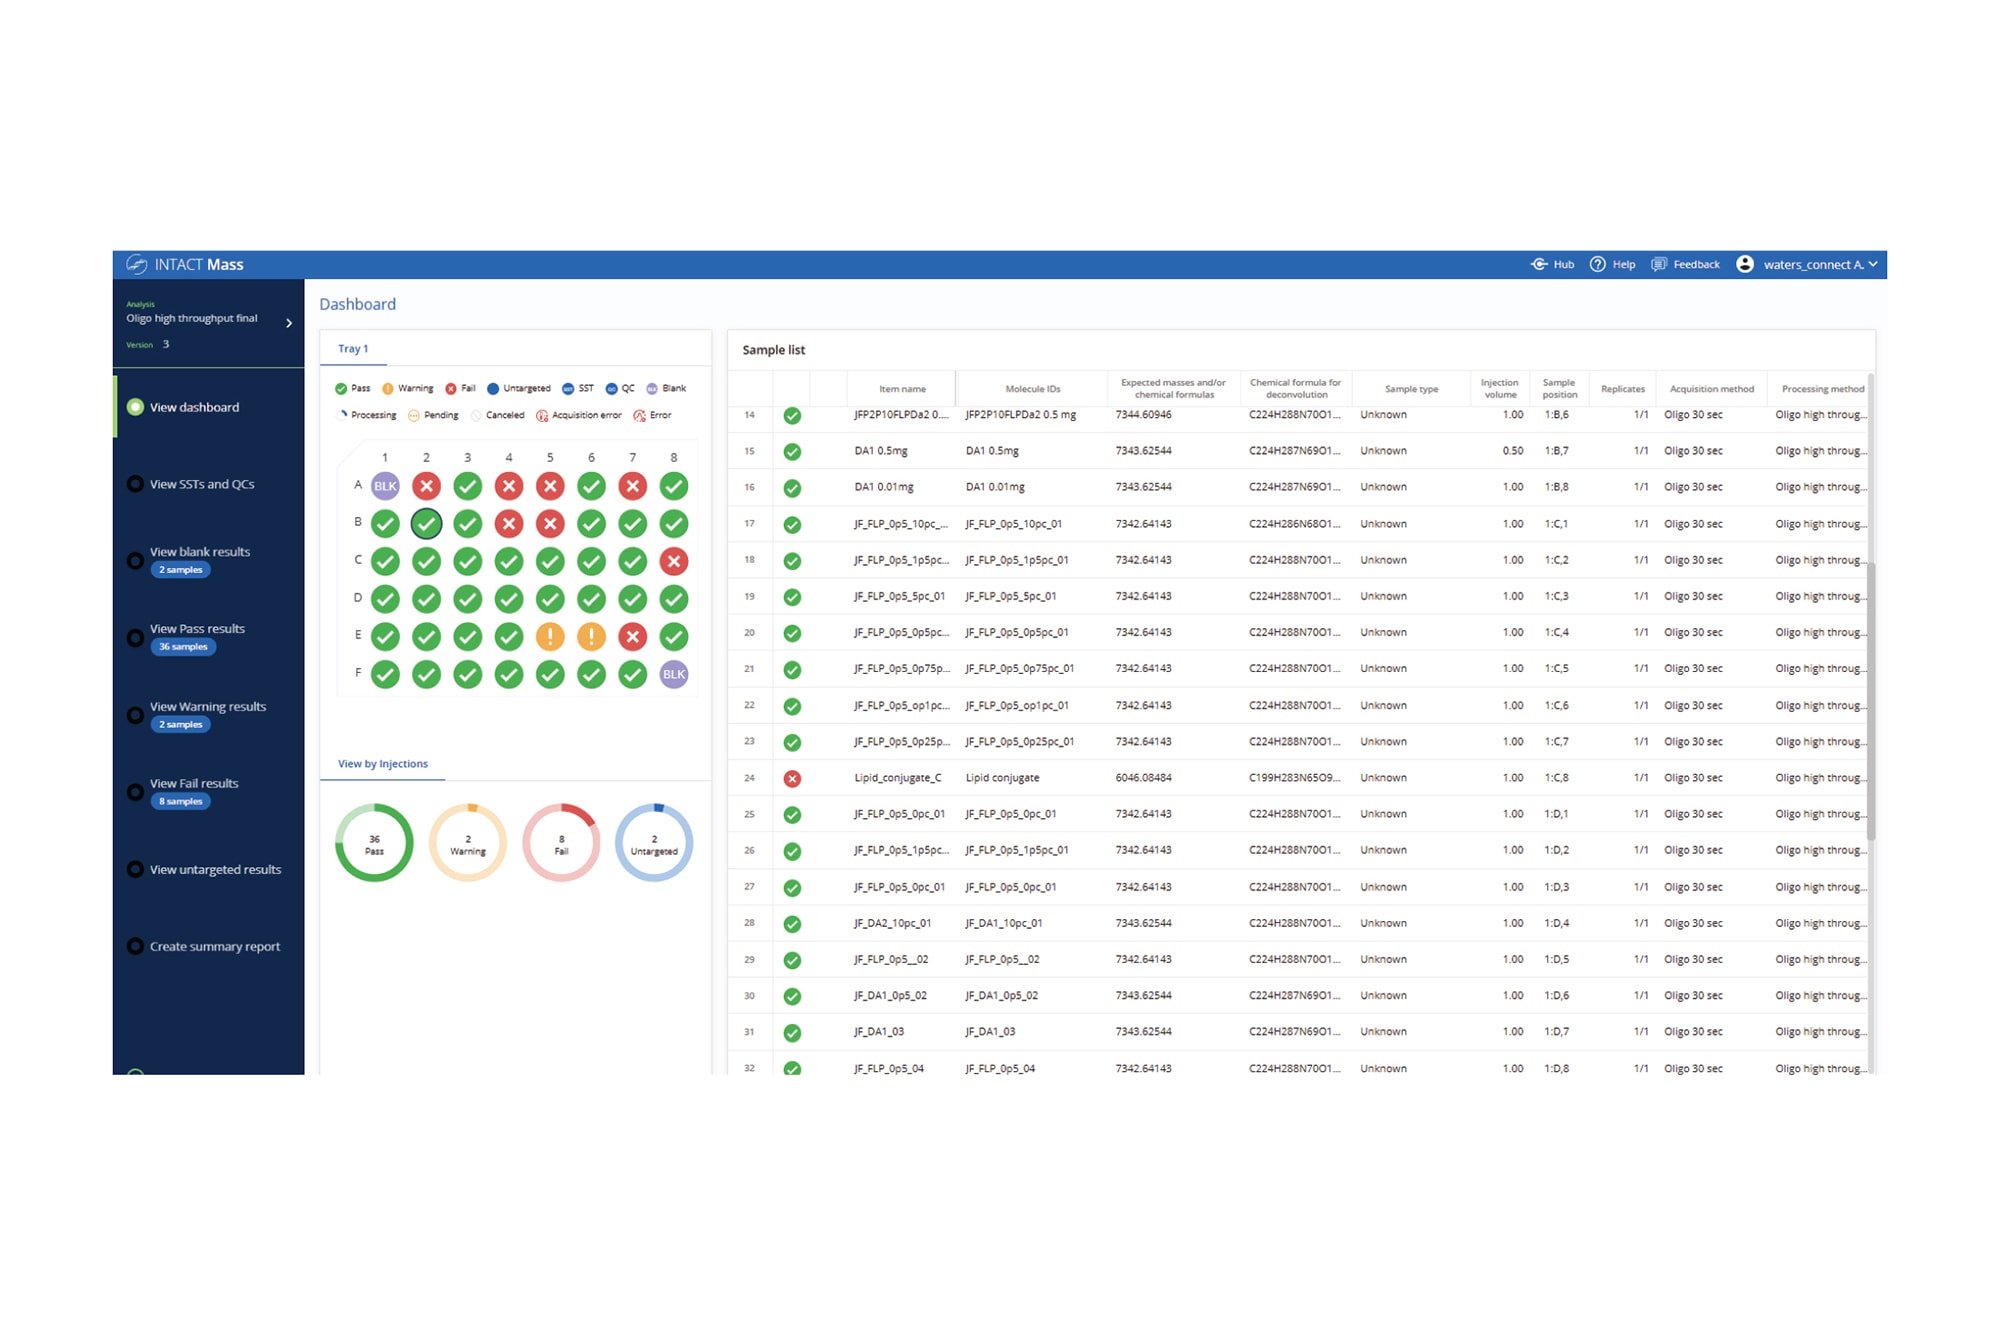Click the 8 Fail donut chart
The width and height of the screenshot is (2000, 1333).
coord(561,843)
